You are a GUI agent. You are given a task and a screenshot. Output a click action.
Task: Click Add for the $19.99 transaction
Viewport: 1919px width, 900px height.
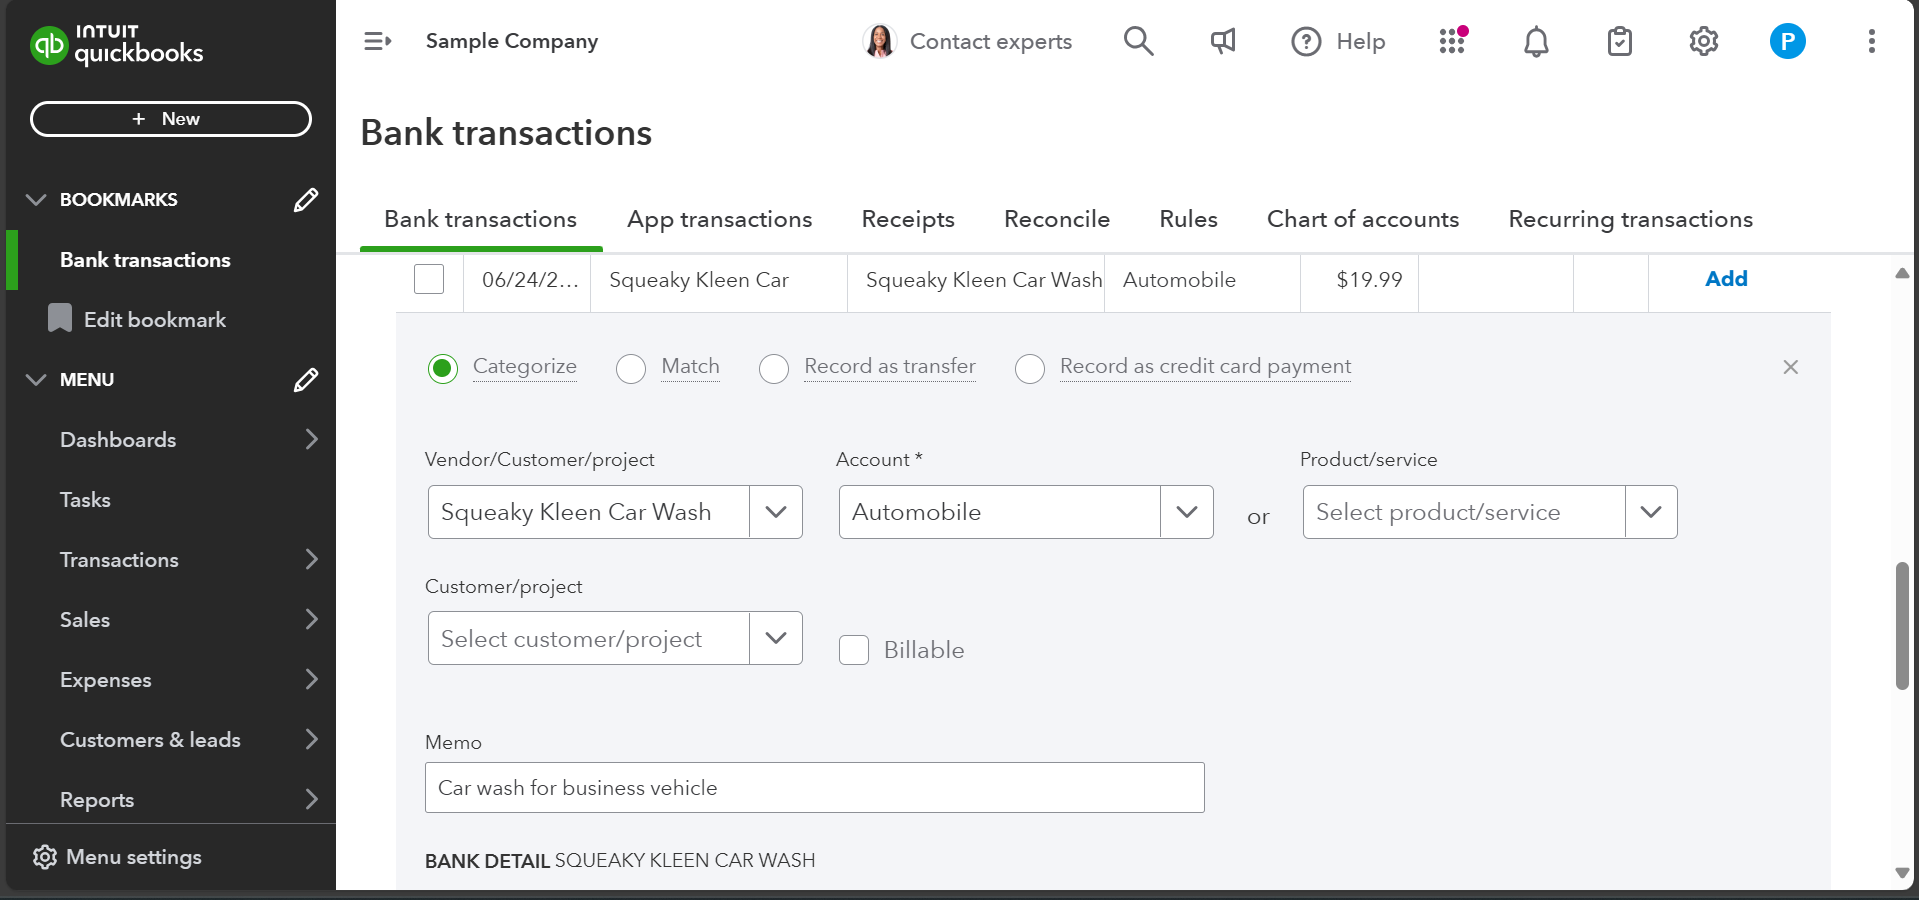tap(1725, 279)
